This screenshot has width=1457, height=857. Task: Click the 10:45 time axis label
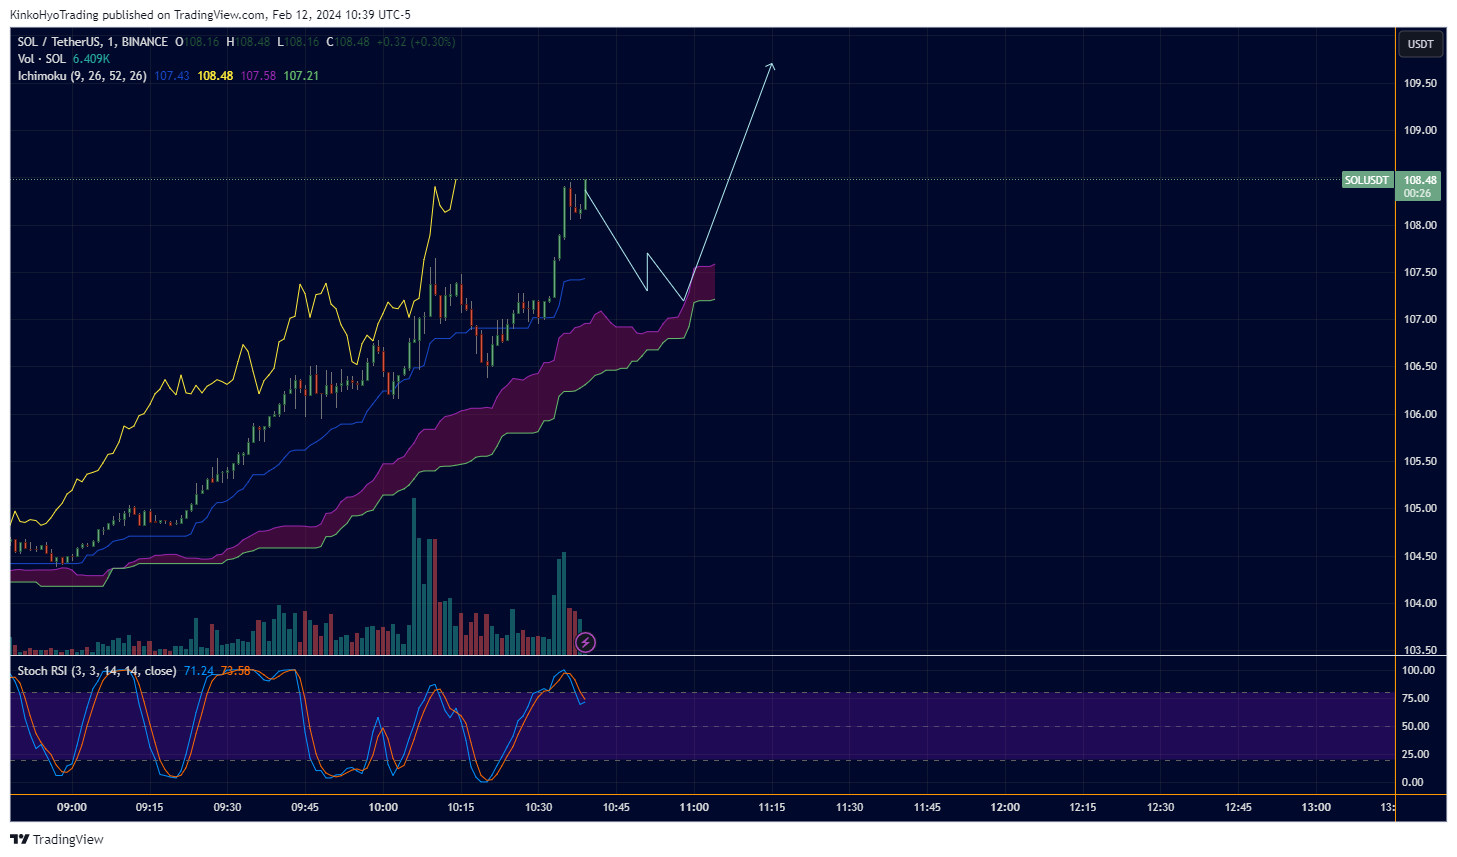tap(616, 807)
